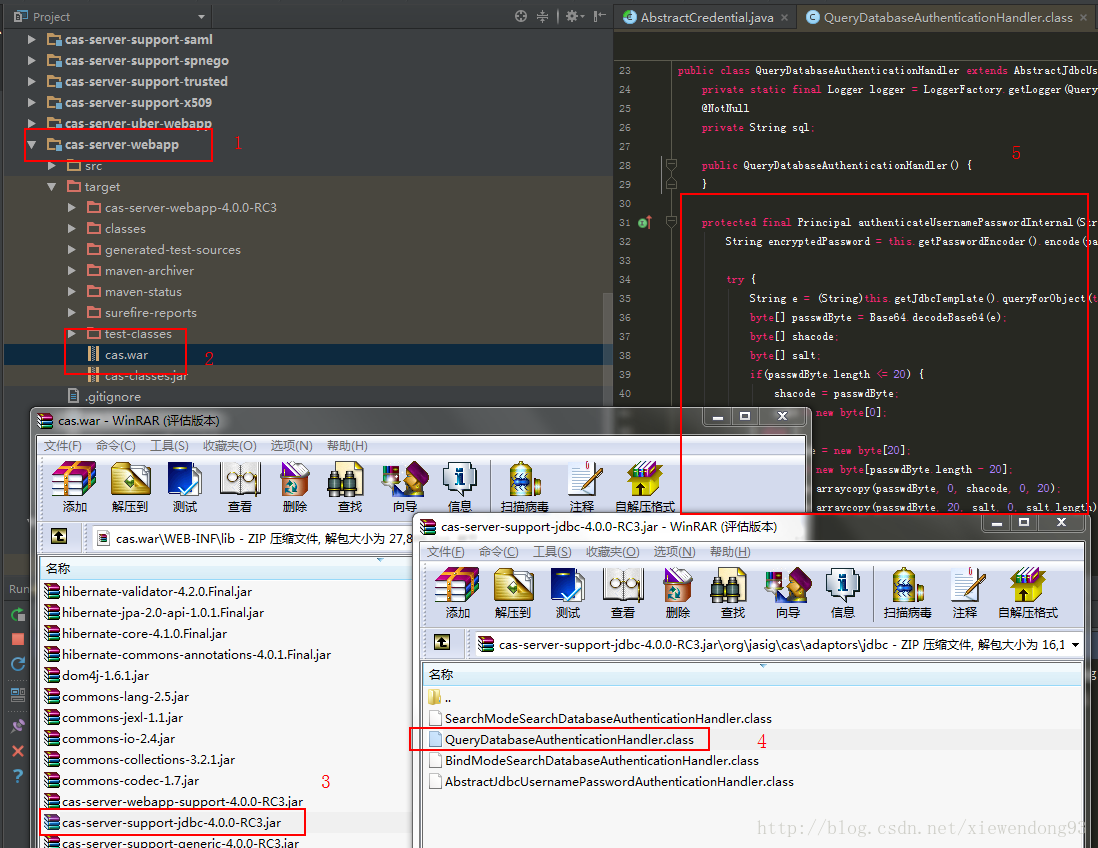Image resolution: width=1098 pixels, height=848 pixels.
Task: Click collapse-all icon in Project panel header
Action: (543, 16)
